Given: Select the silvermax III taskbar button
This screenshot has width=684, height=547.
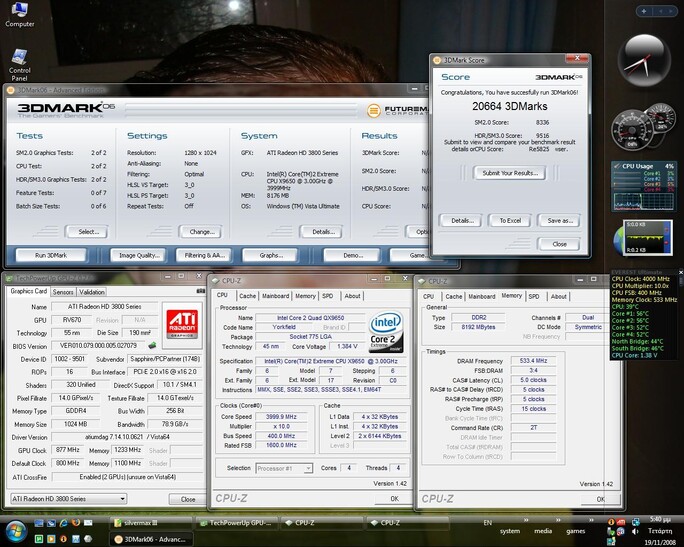Looking at the screenshot, I should [150, 523].
